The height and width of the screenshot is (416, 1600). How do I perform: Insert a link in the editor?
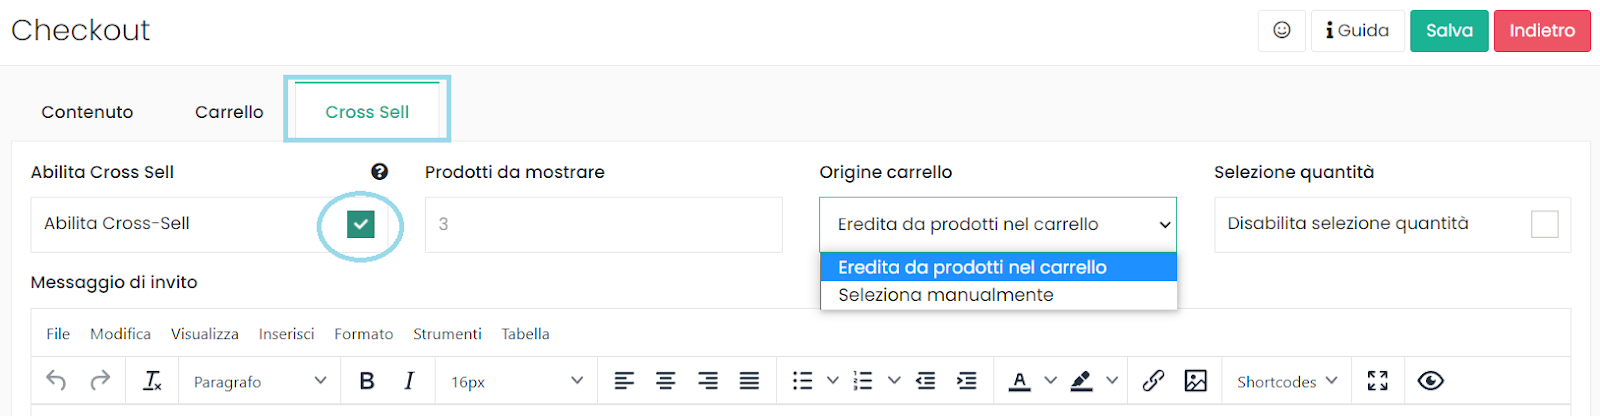coord(1153,381)
